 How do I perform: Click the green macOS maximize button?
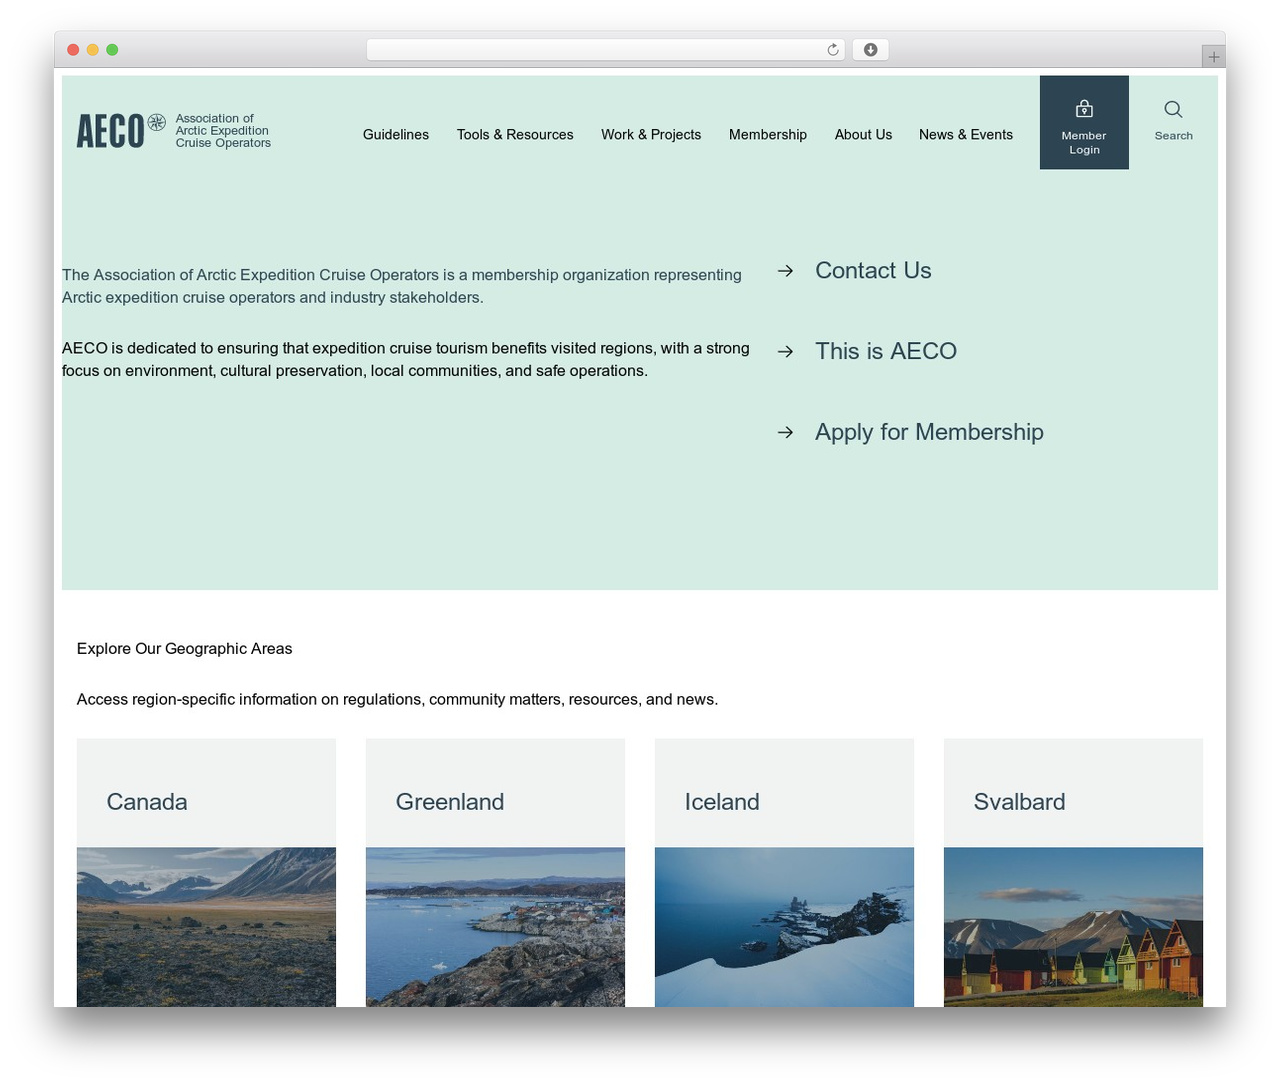112,50
